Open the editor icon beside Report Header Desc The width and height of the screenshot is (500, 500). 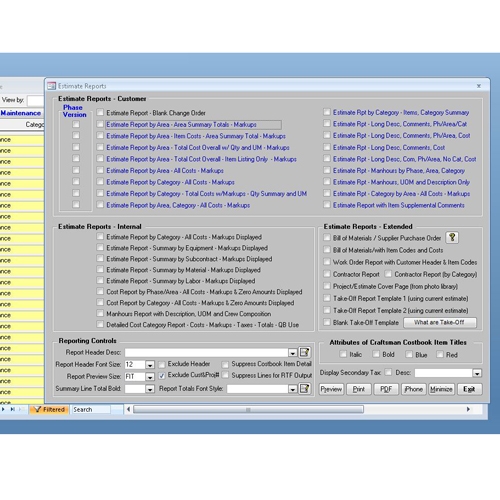(305, 352)
